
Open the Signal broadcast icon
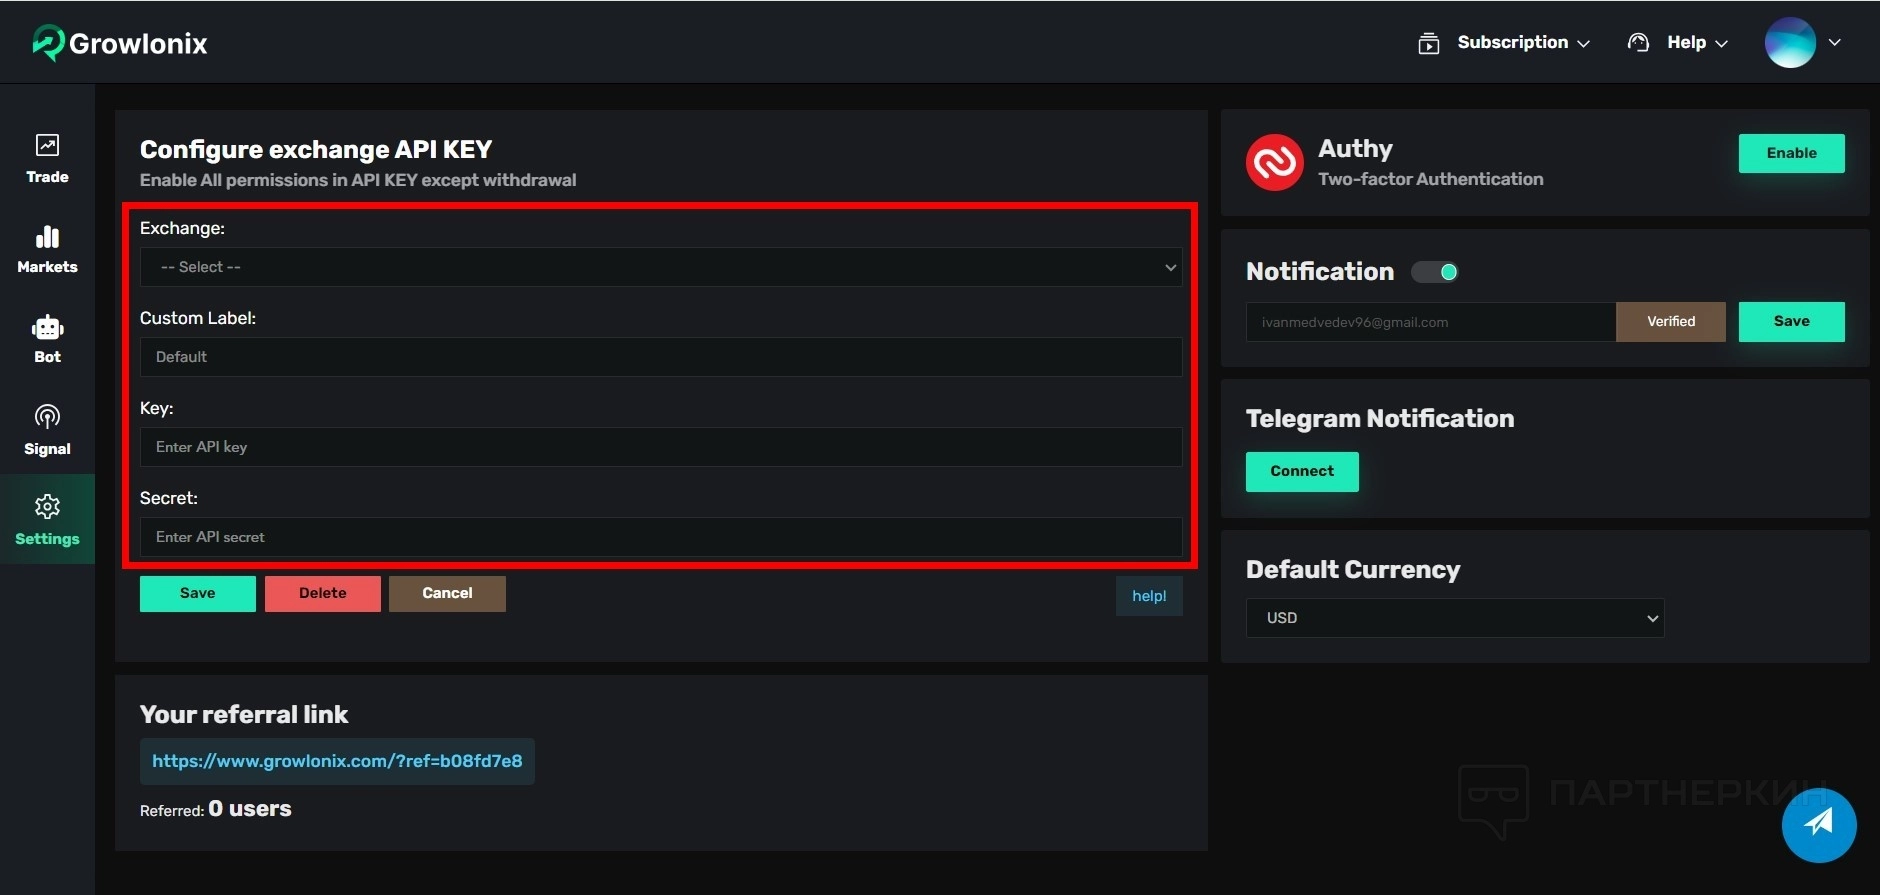(x=47, y=417)
